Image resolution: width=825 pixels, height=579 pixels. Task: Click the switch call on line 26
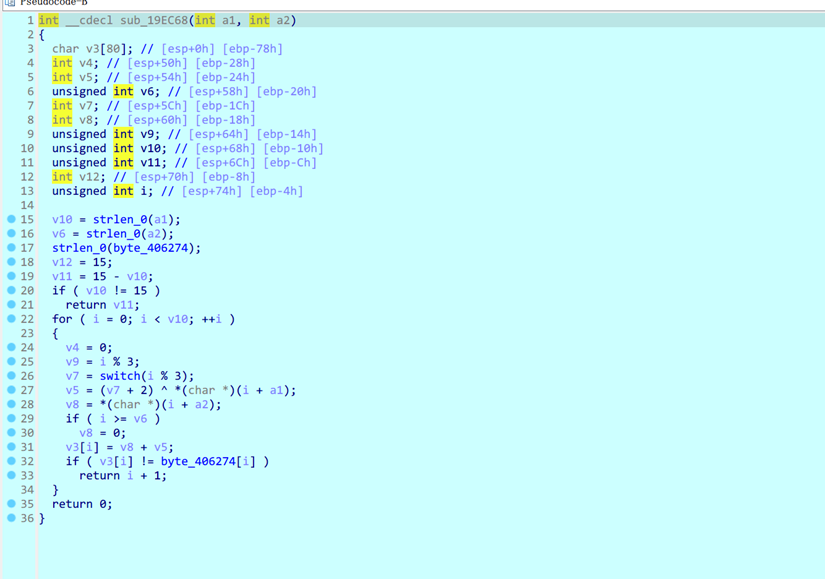coord(120,376)
